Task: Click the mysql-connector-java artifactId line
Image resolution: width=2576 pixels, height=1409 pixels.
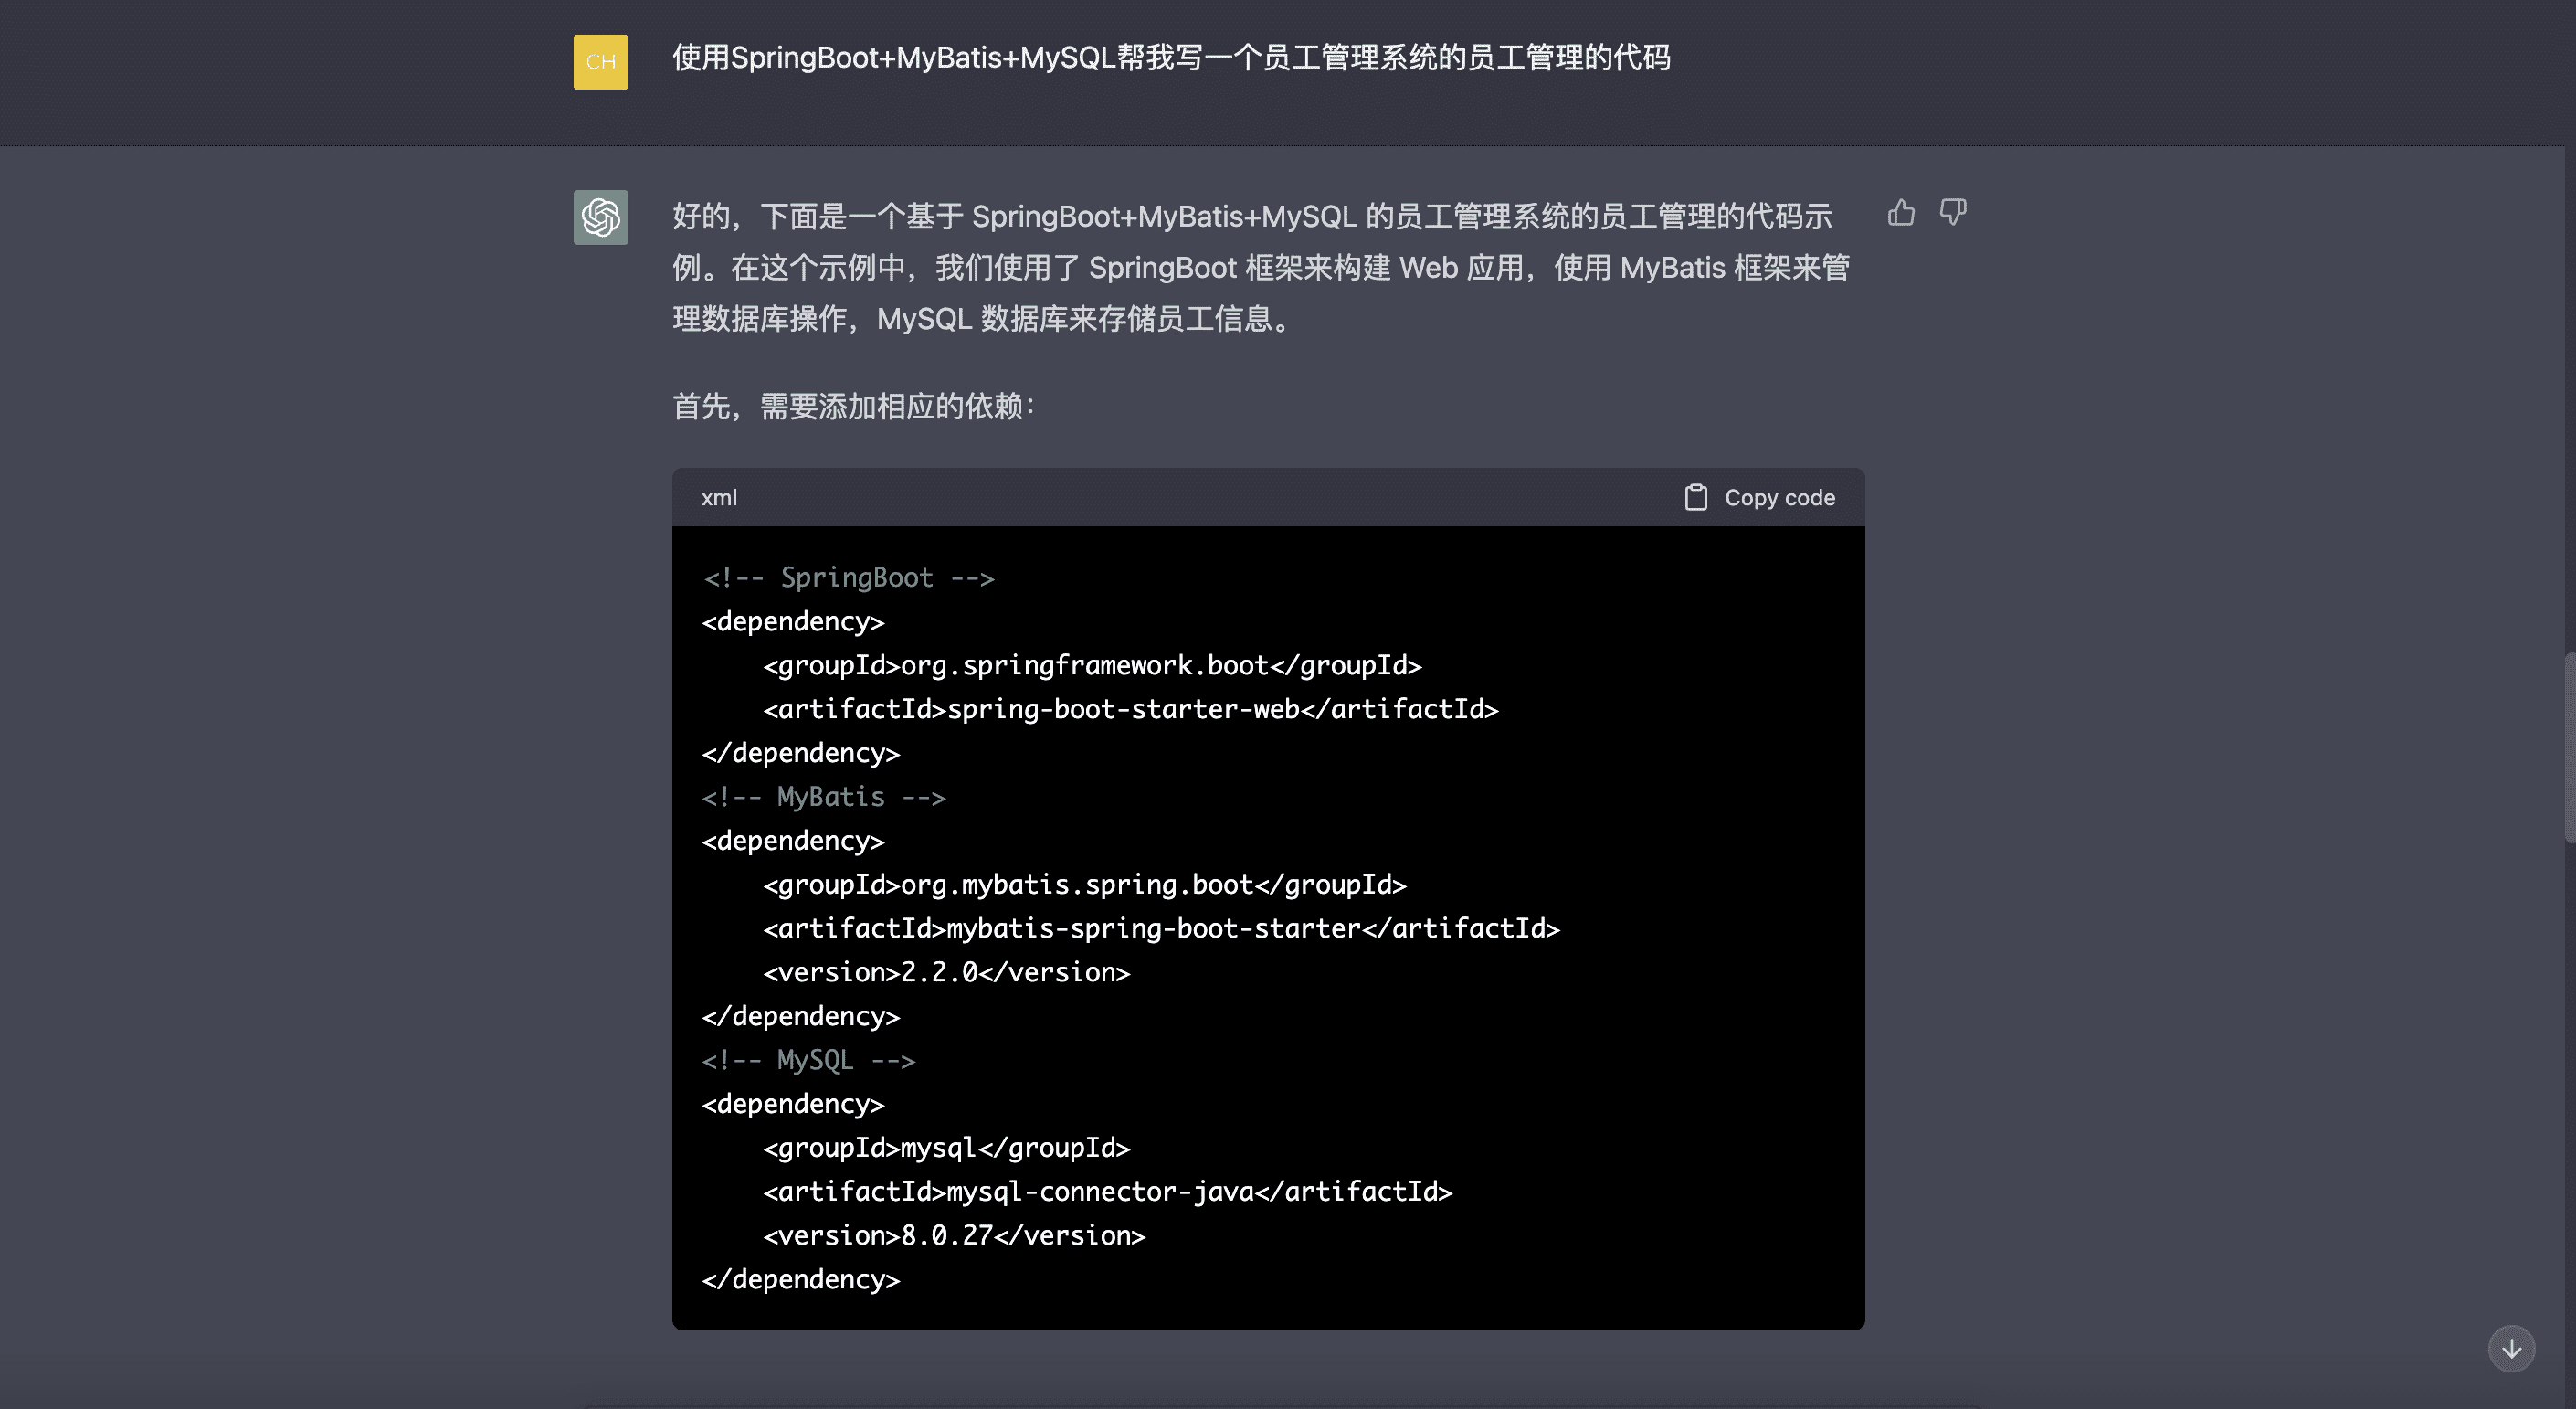Action: (x=1107, y=1191)
